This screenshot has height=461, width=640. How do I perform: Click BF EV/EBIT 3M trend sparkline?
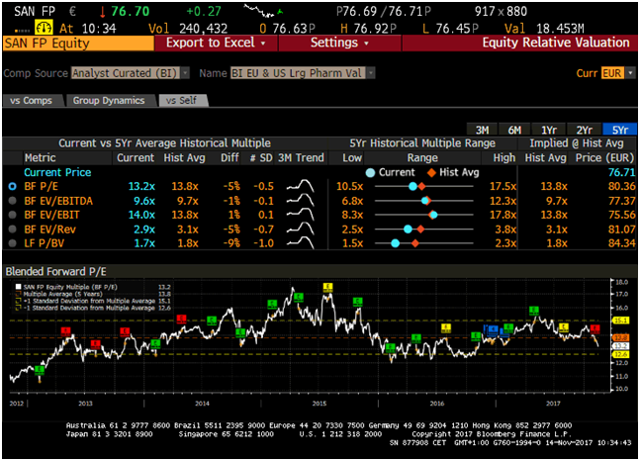(300, 214)
